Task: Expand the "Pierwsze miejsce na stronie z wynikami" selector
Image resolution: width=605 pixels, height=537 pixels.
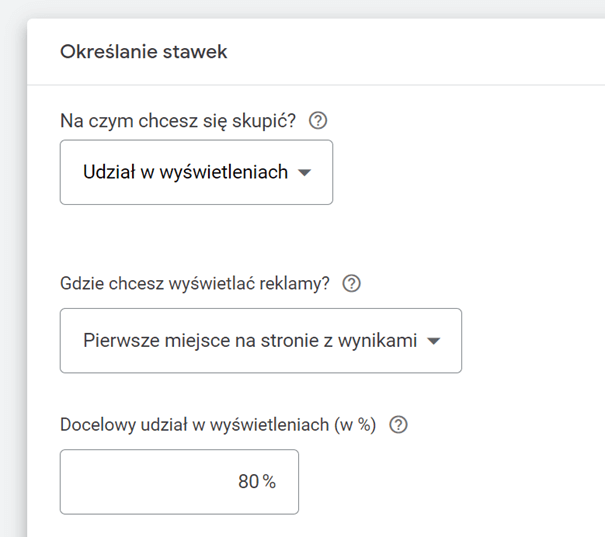Action: [261, 341]
